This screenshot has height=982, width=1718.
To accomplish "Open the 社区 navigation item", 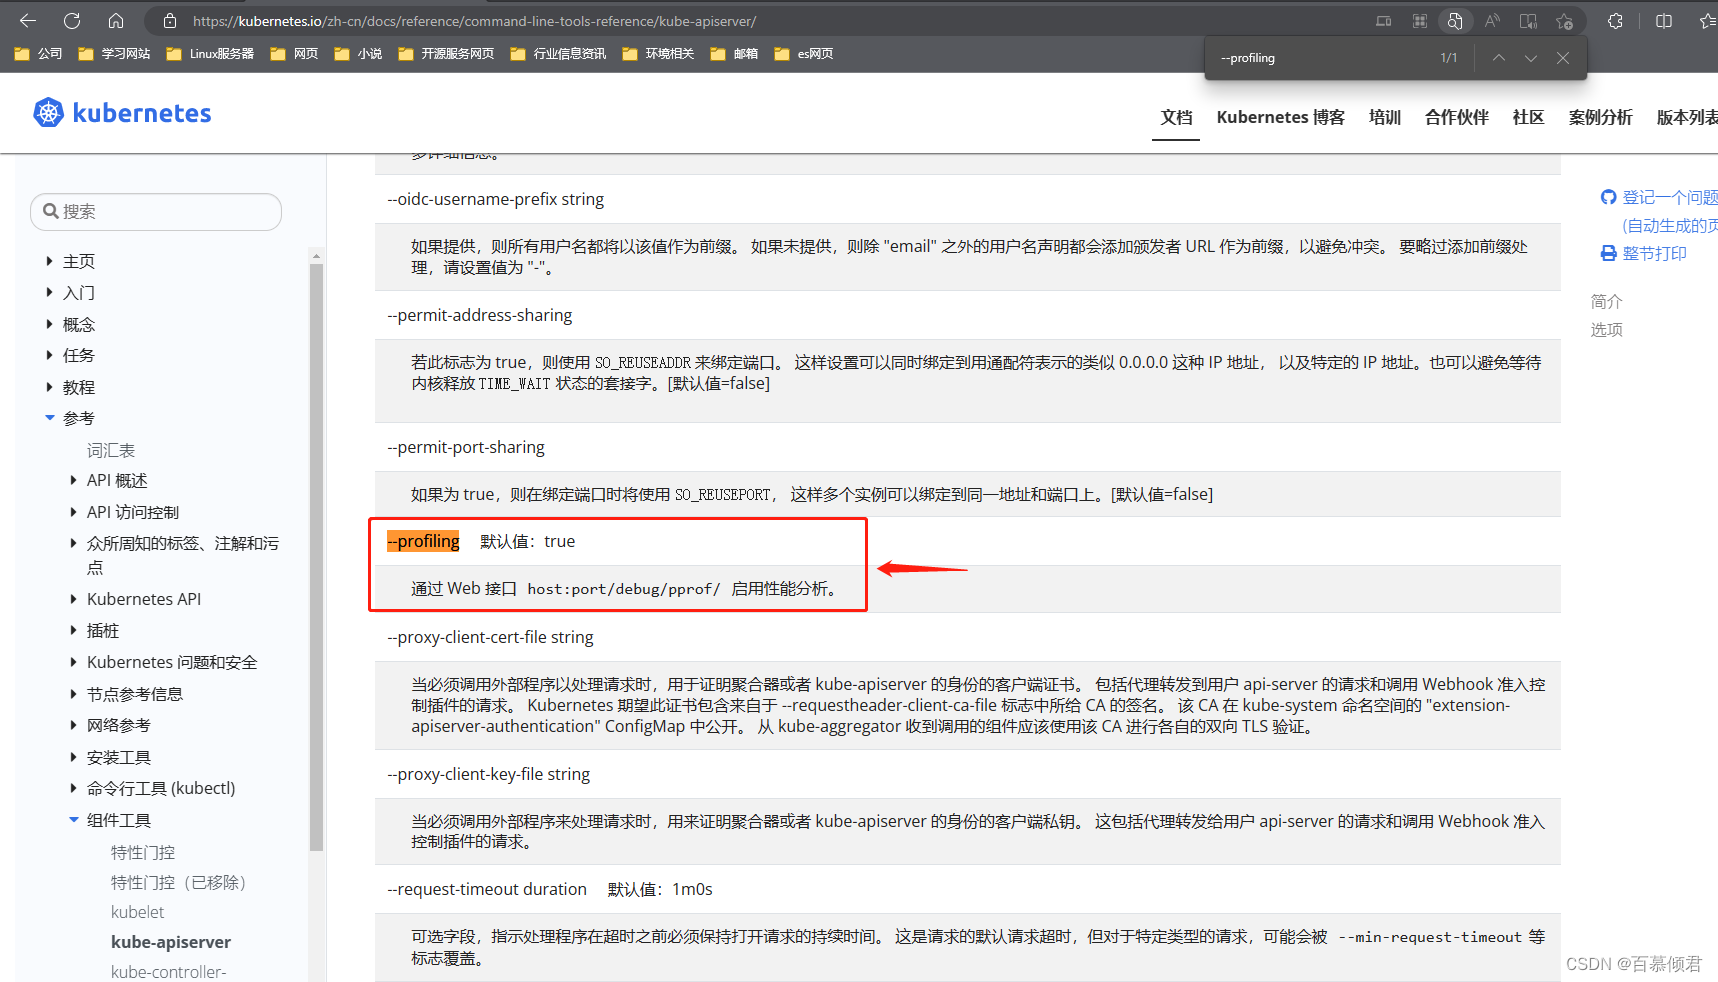I will (x=1528, y=117).
